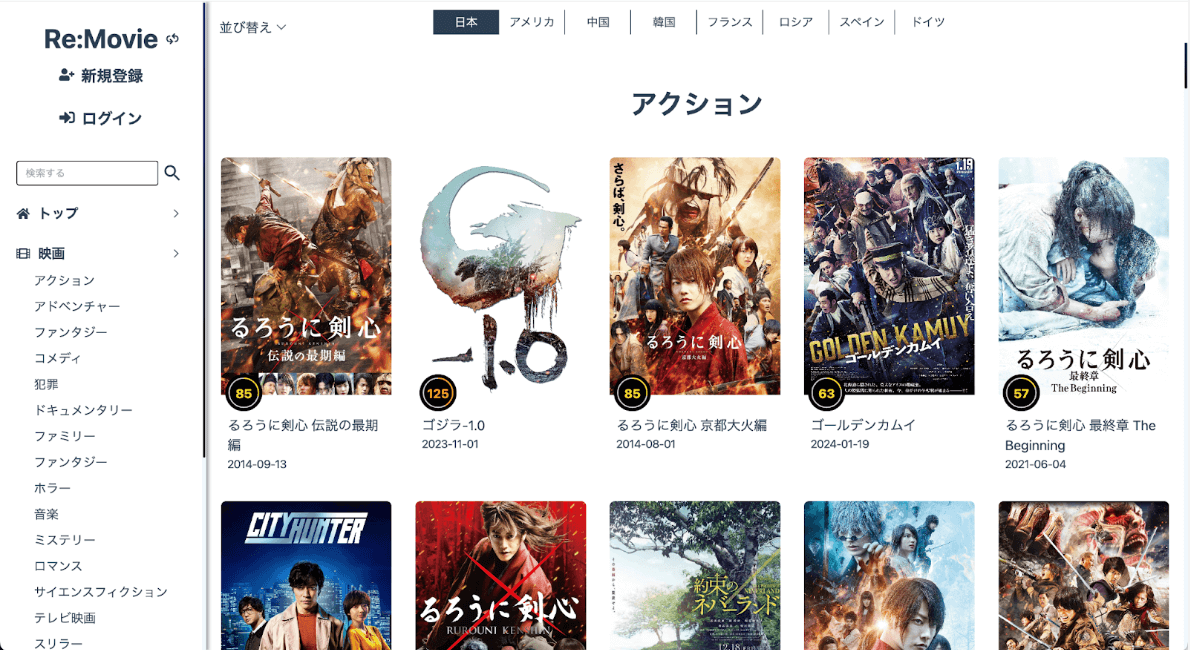Click the Re:Movie site title

point(101,39)
